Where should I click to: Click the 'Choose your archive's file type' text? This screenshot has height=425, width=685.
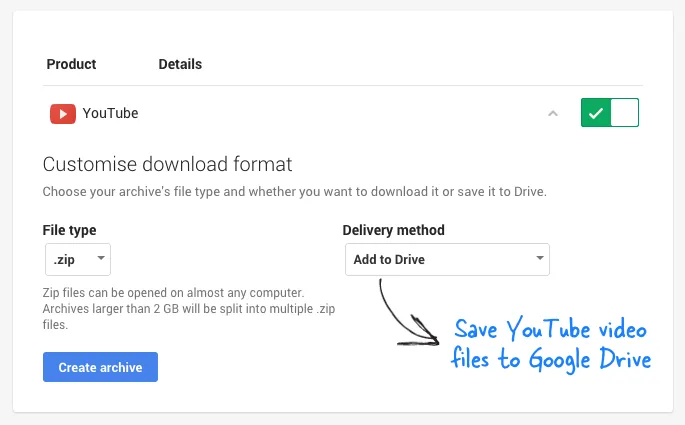coord(294,192)
